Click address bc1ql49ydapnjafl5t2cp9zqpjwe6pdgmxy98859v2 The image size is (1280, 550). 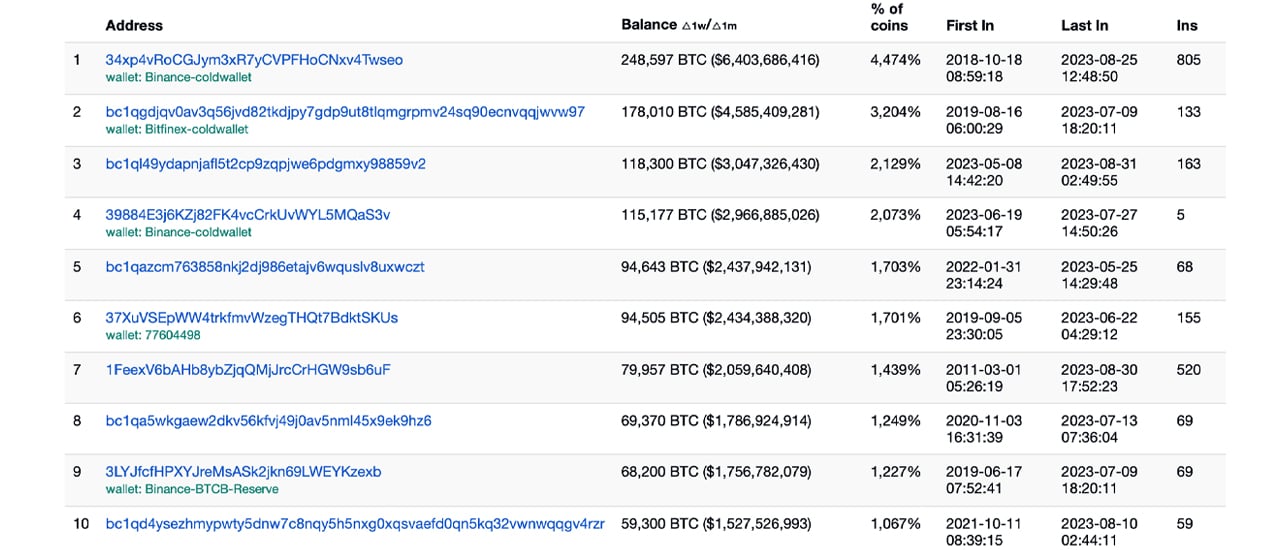pos(265,163)
